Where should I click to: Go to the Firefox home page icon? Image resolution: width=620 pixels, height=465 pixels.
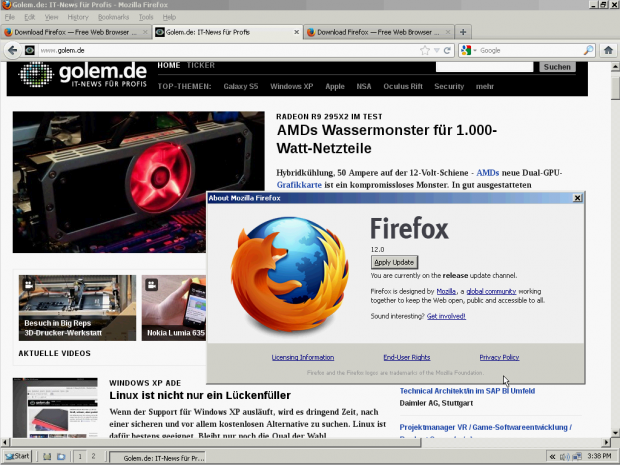coord(608,50)
